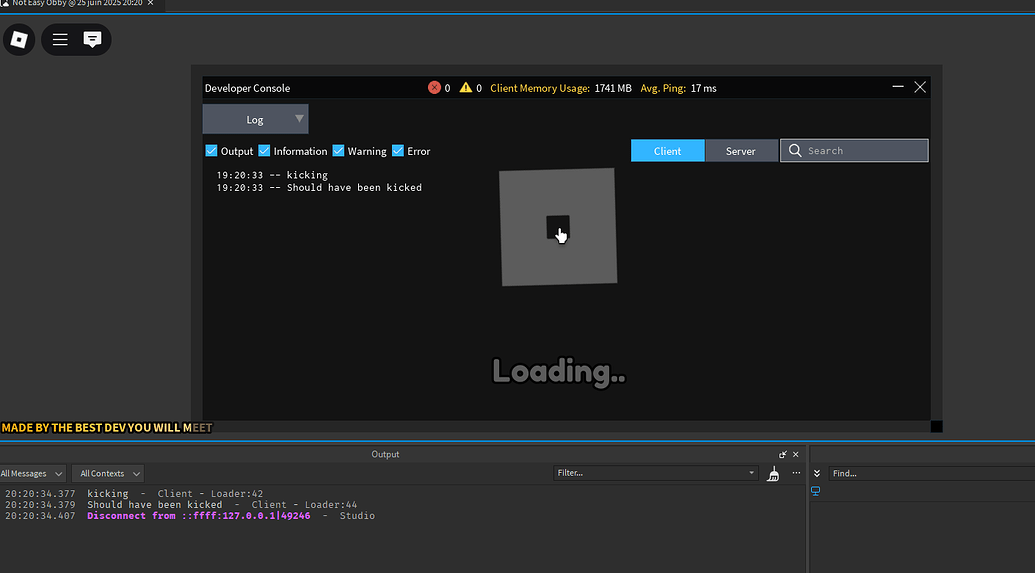1035x573 pixels.
Task: Close the Output panel
Action: point(795,454)
